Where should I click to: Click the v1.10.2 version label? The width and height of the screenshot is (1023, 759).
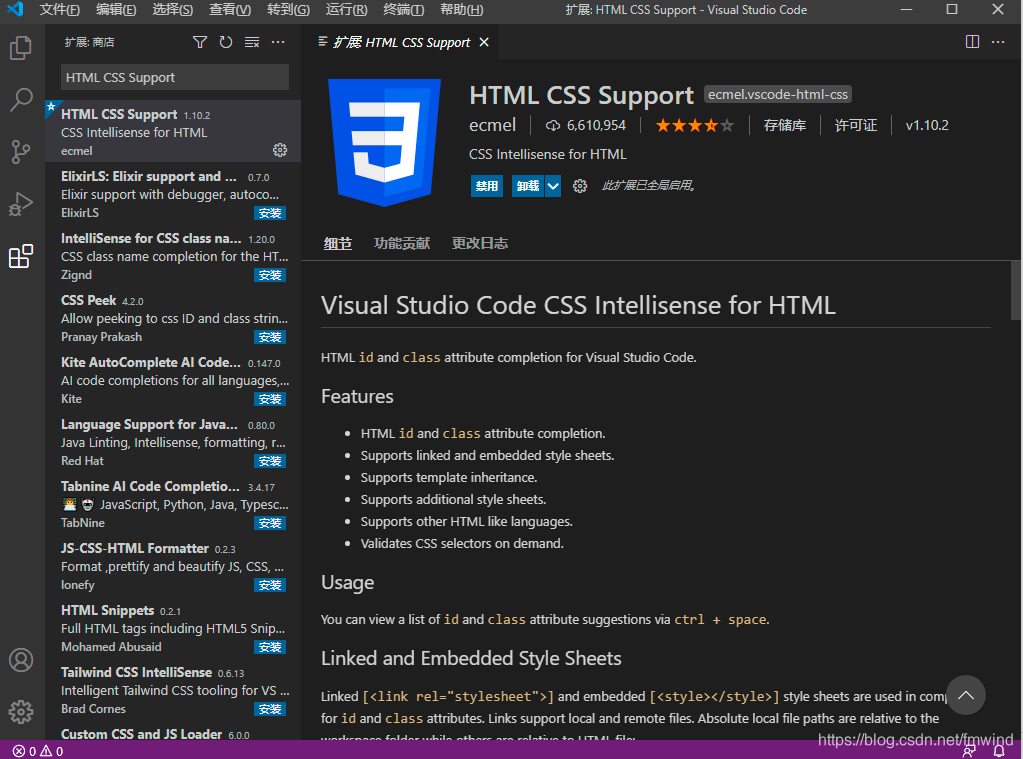pos(927,125)
